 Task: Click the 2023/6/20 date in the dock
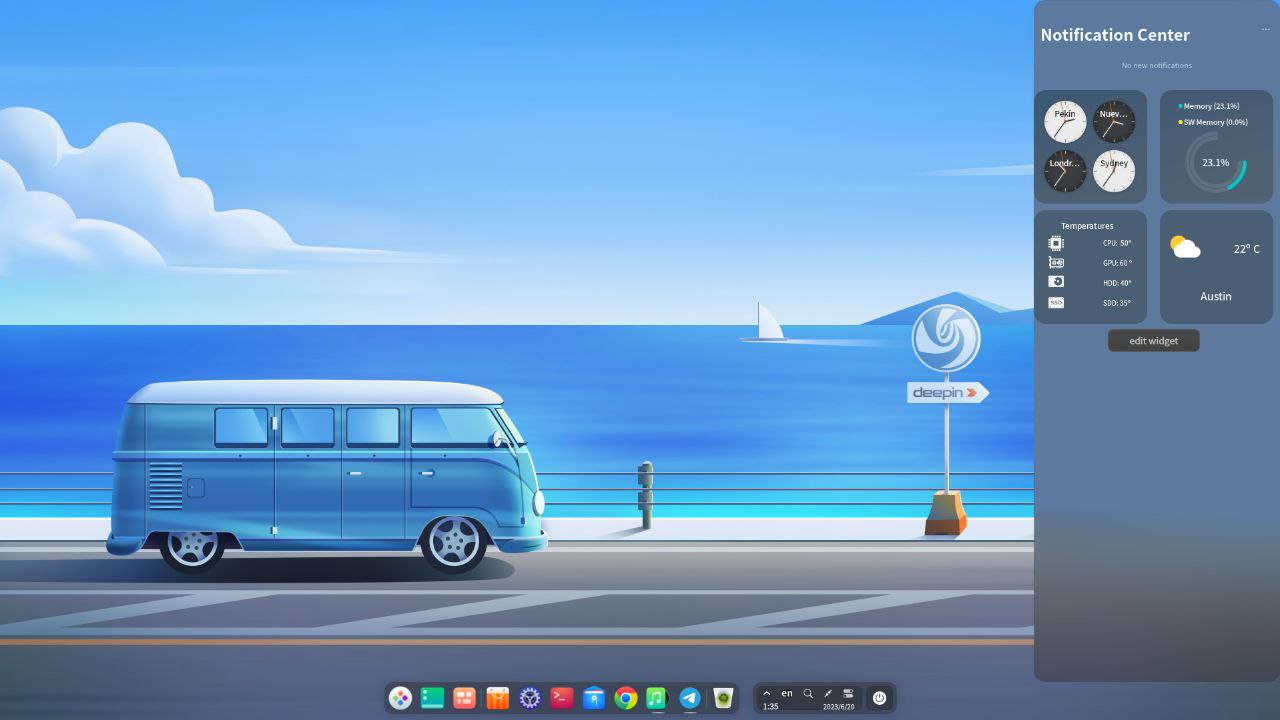[839, 707]
